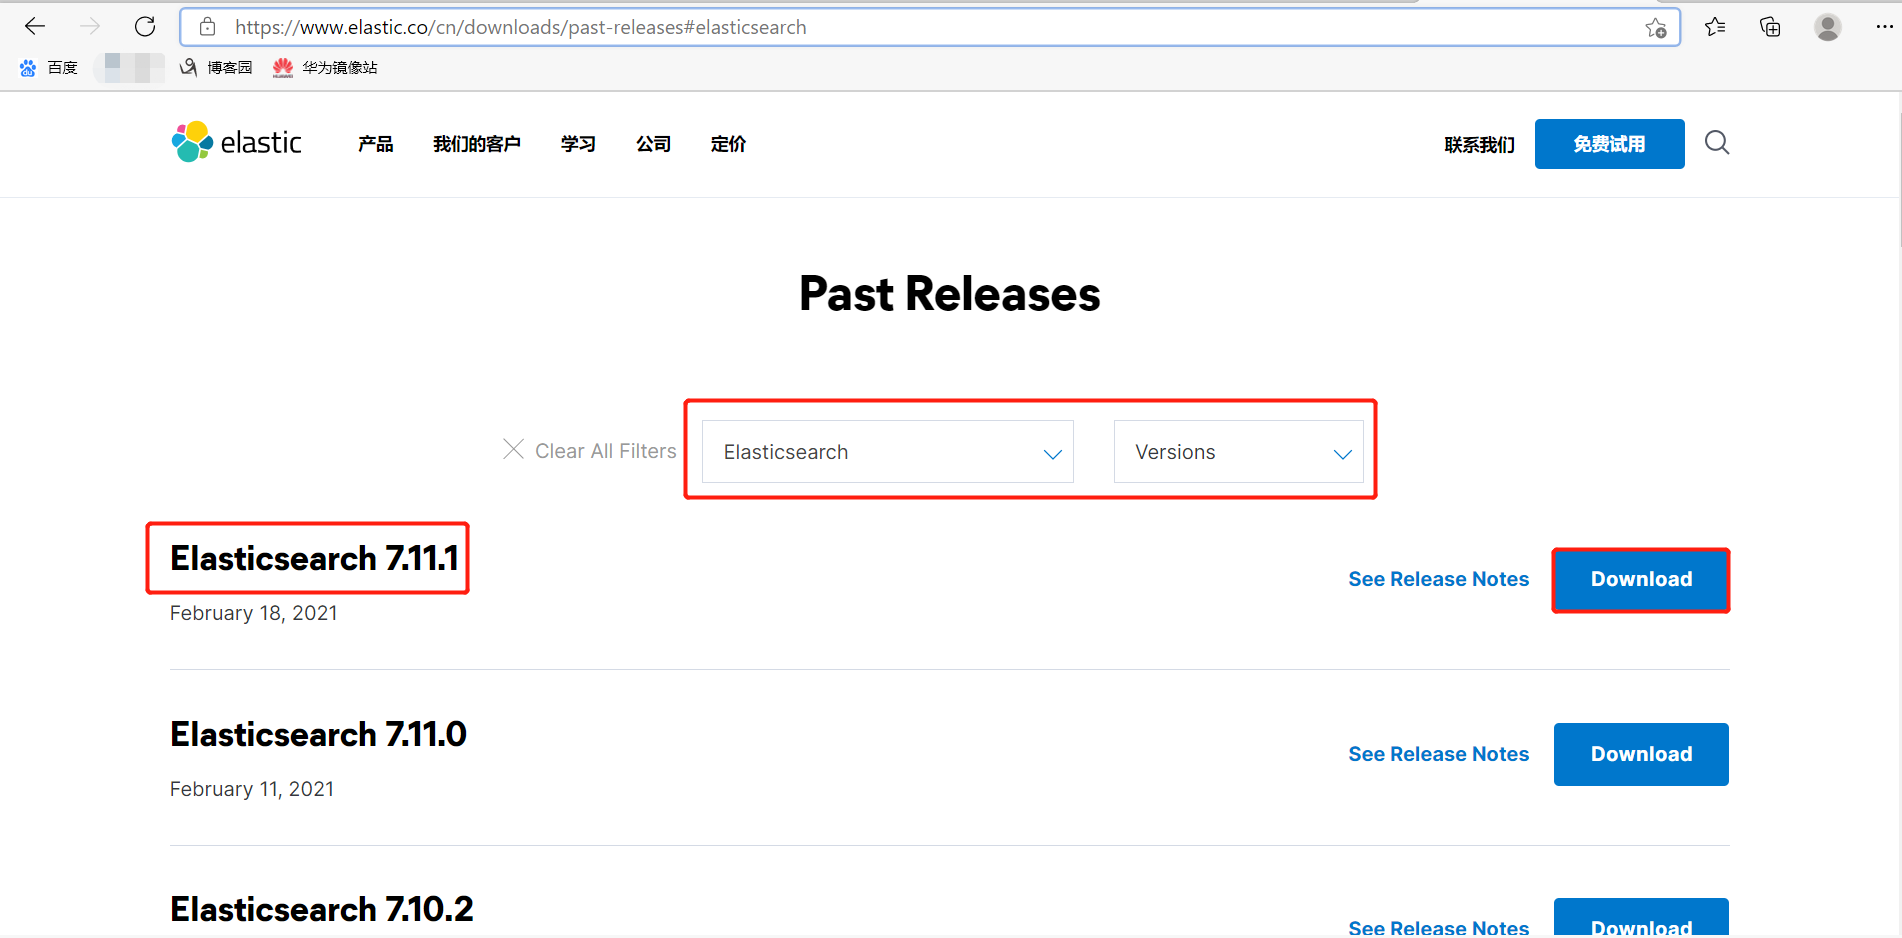Open the site search magnifier icon
The height and width of the screenshot is (938, 1902).
coord(1717,143)
